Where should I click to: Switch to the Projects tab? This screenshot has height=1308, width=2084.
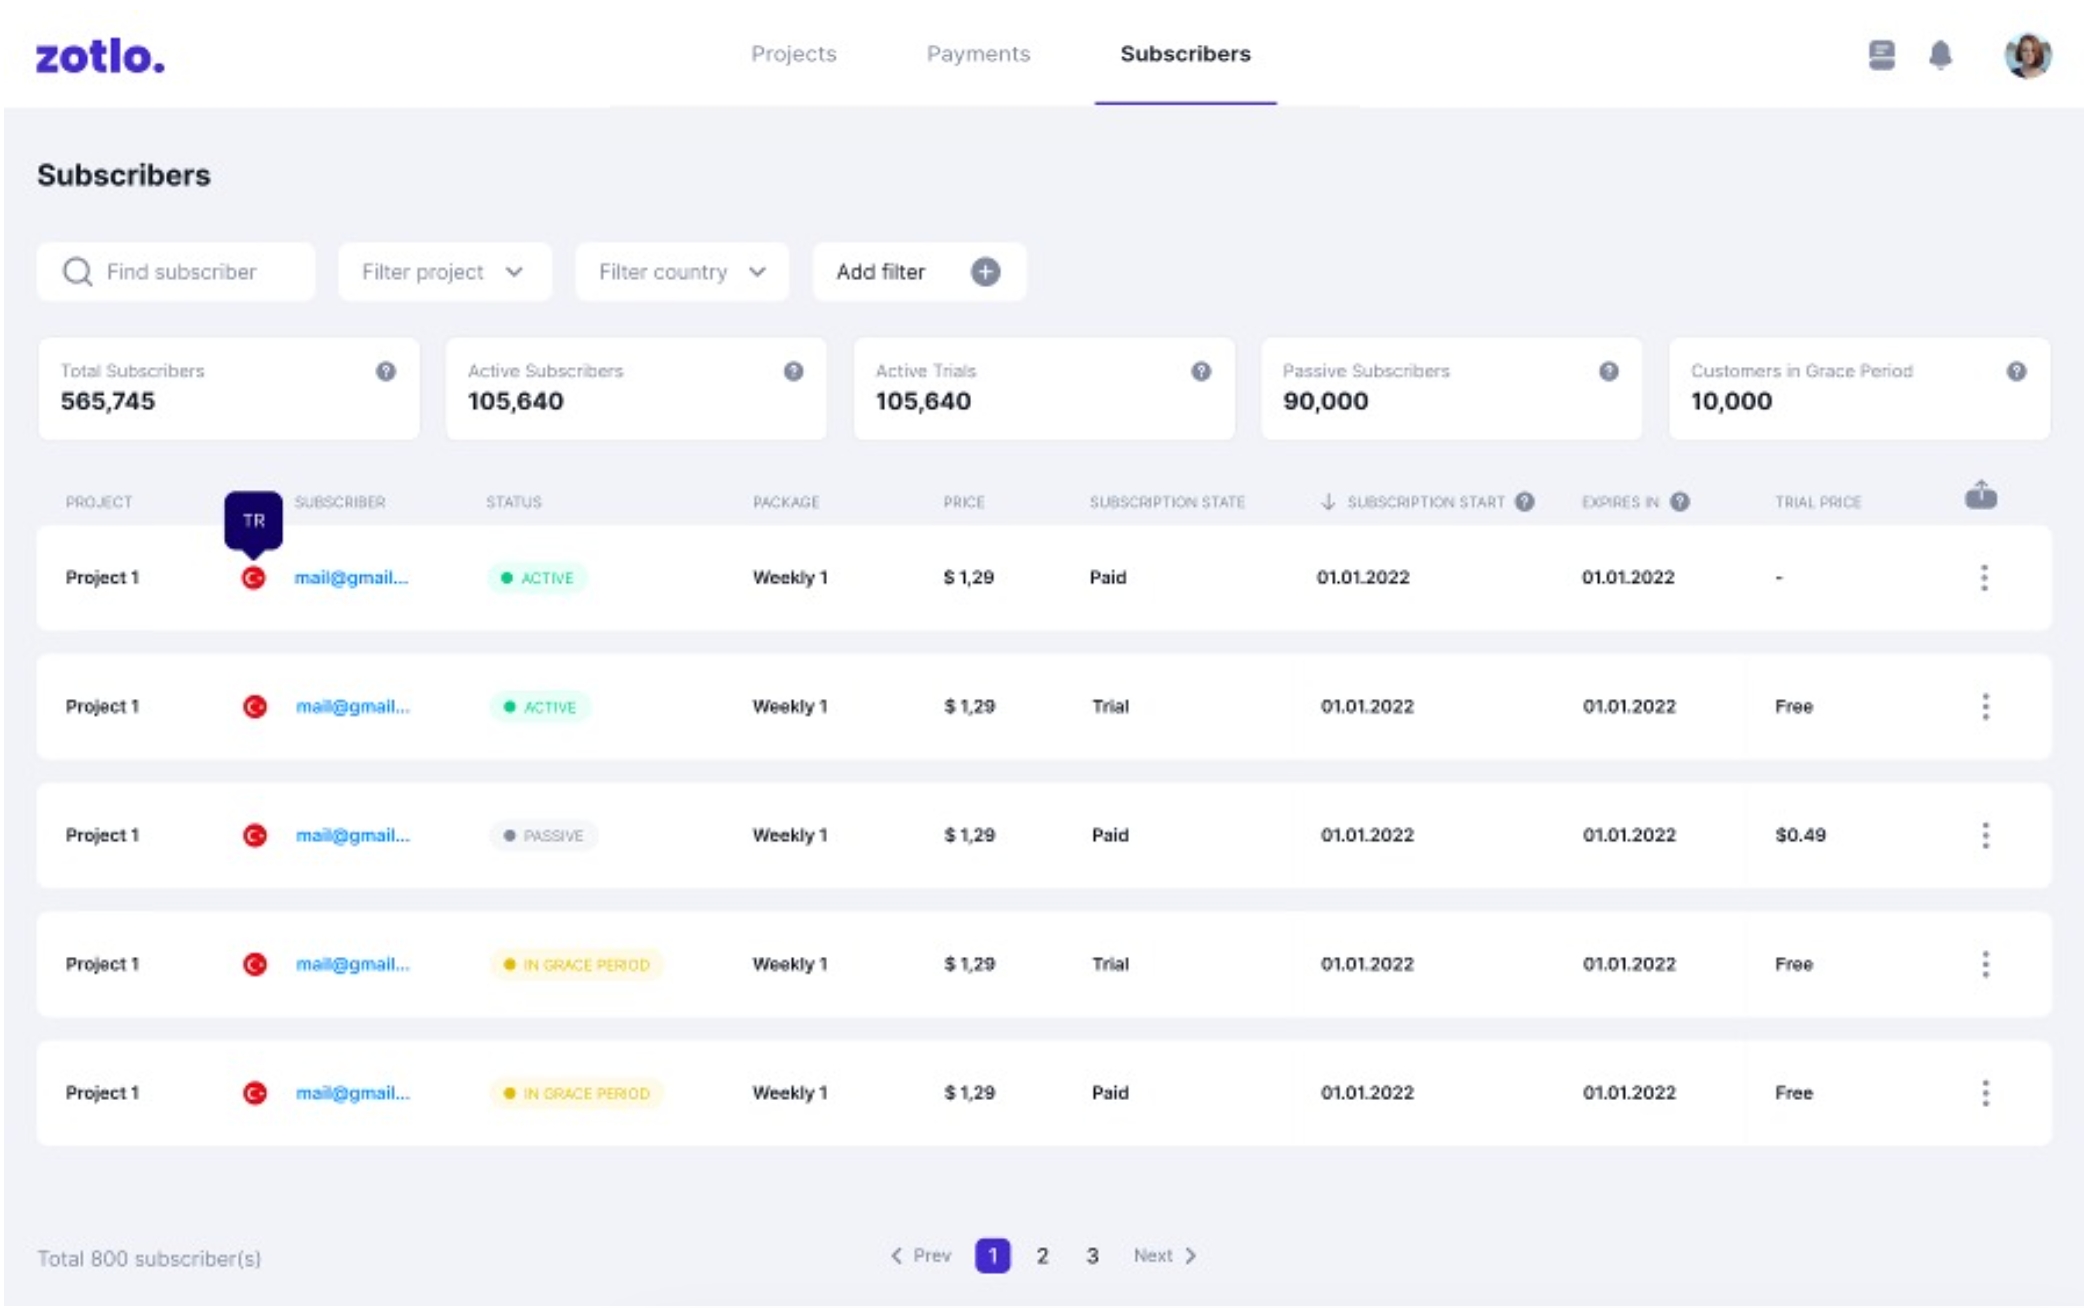[793, 54]
